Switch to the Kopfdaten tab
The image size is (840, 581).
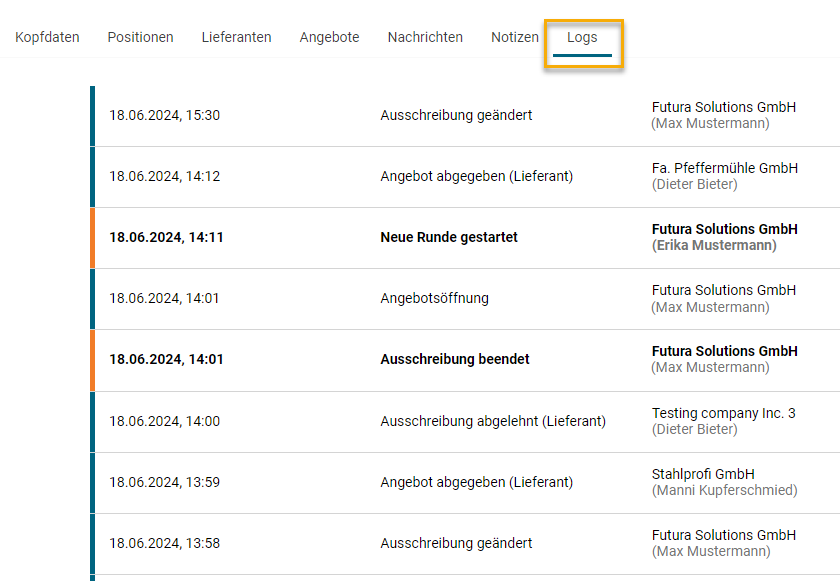pos(47,37)
